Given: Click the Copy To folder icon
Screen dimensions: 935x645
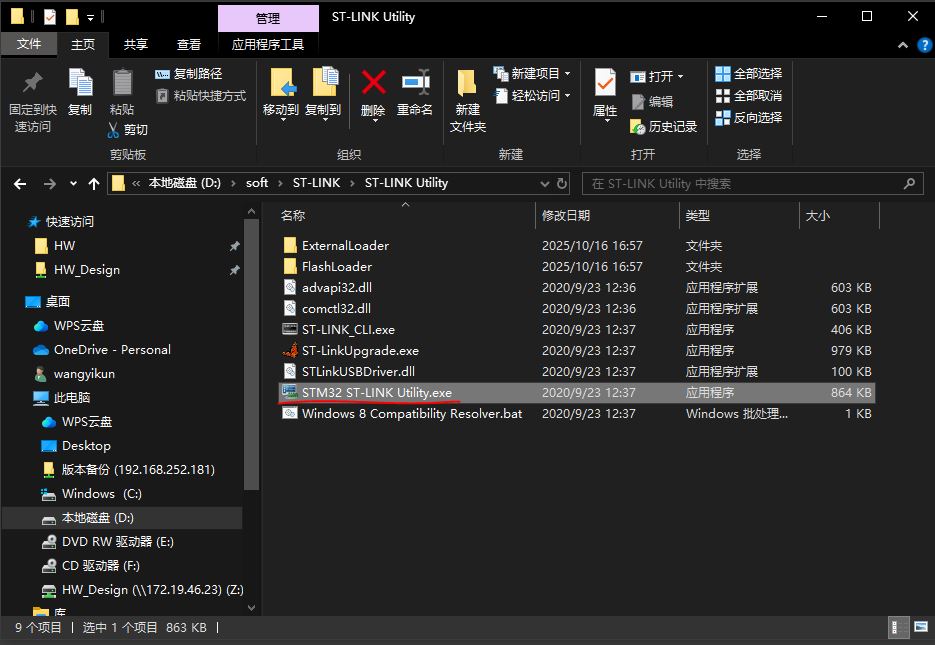Looking at the screenshot, I should point(325,82).
